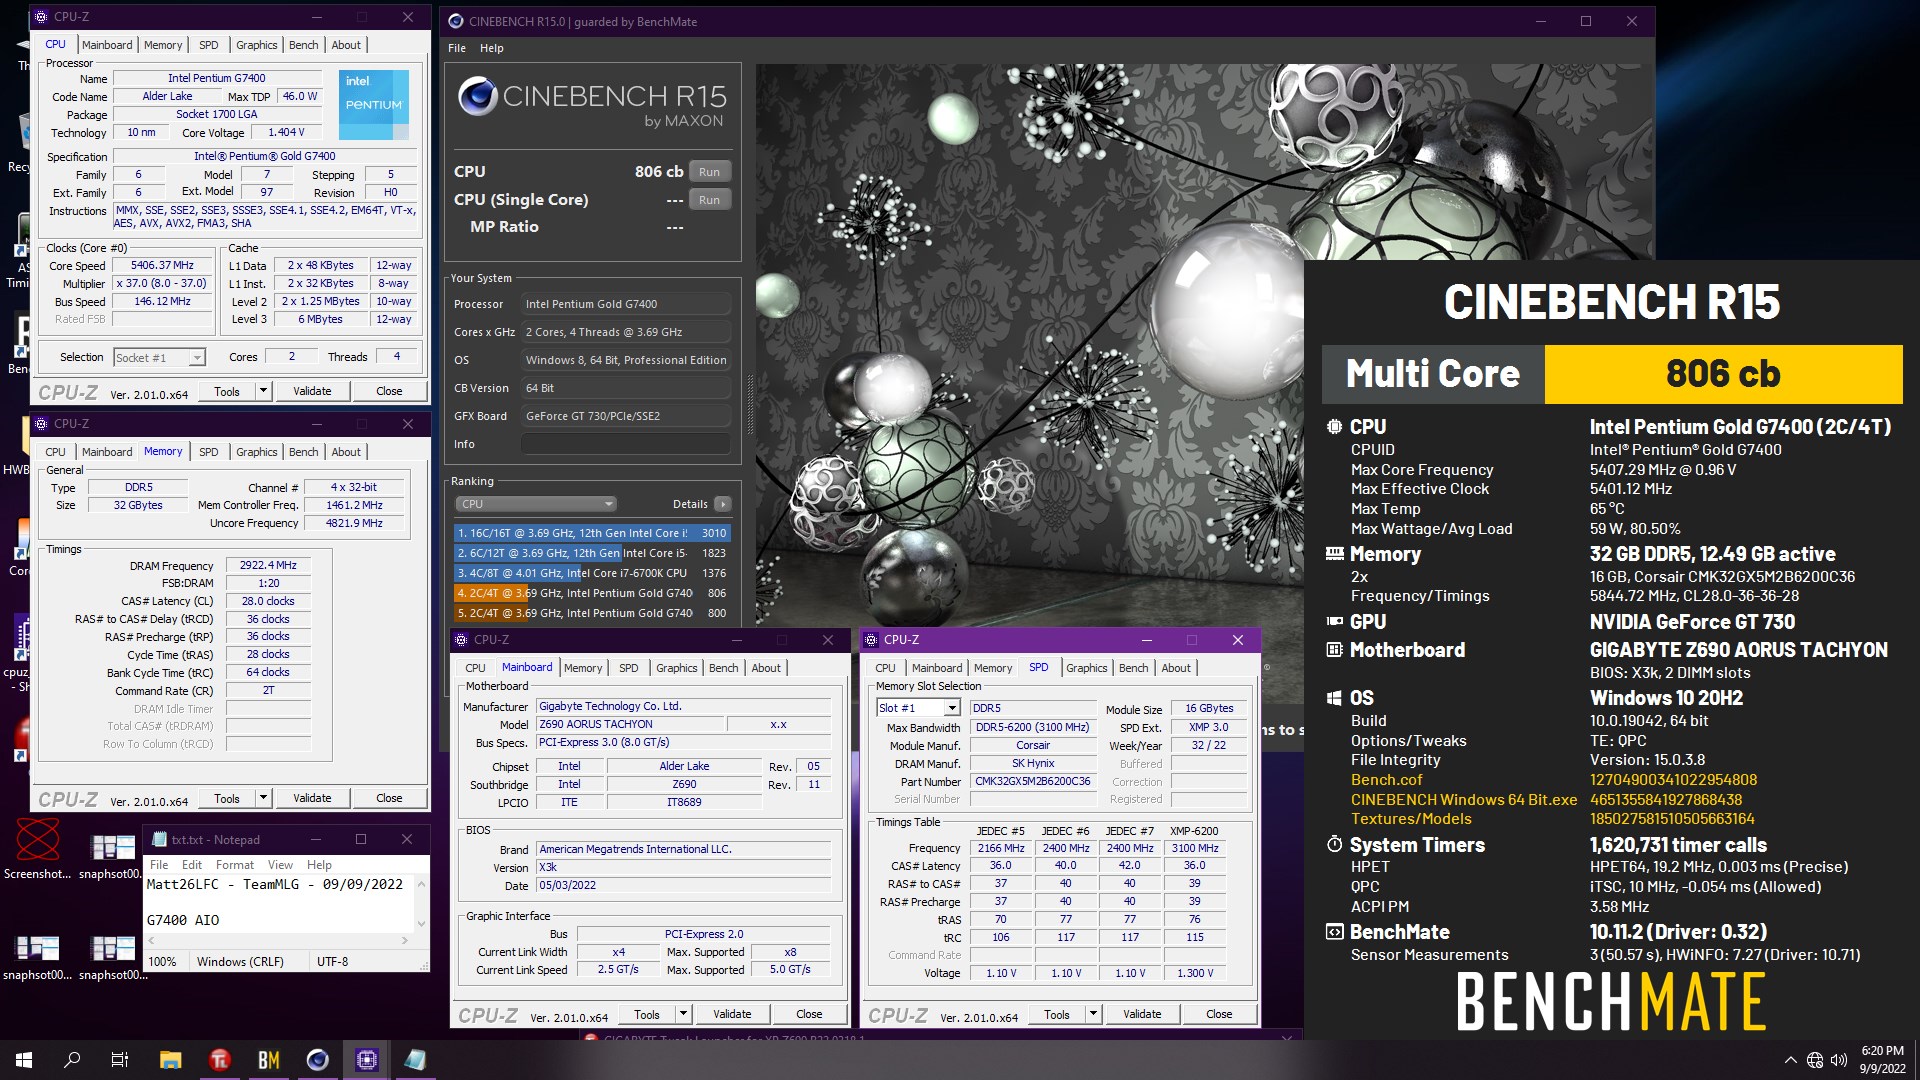
Task: Open File menu in Cinebench
Action: 457,48
